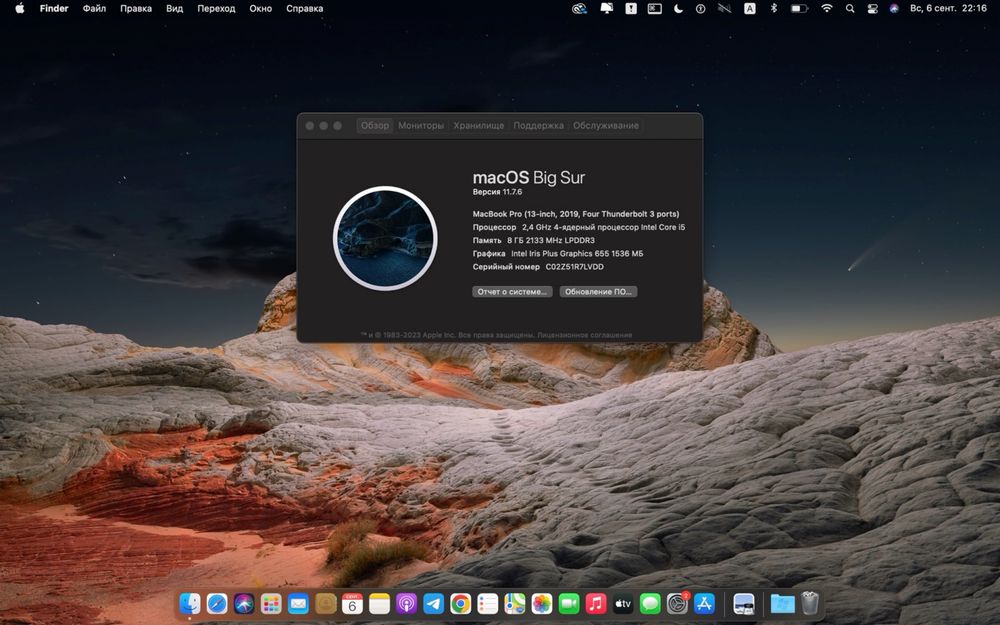
Task: Switch to the Мониторы tab
Action: [x=421, y=126]
